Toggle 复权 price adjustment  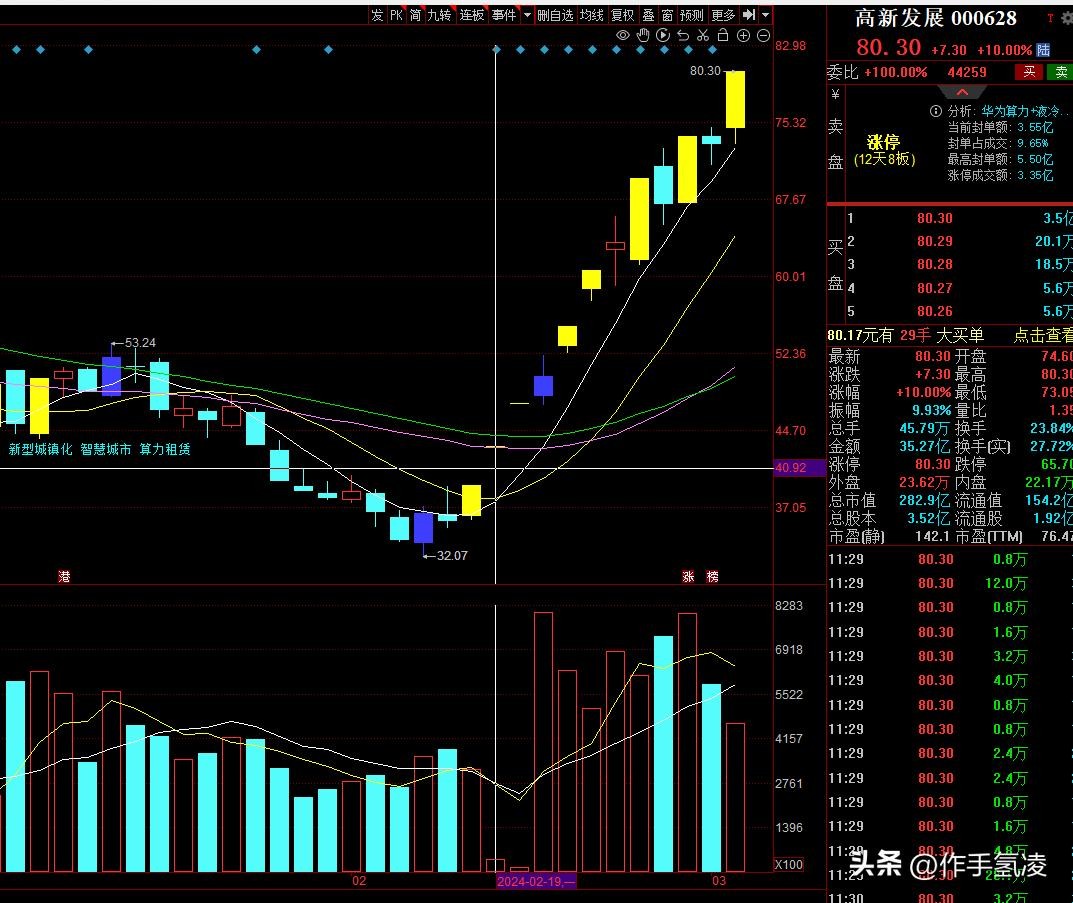click(622, 15)
